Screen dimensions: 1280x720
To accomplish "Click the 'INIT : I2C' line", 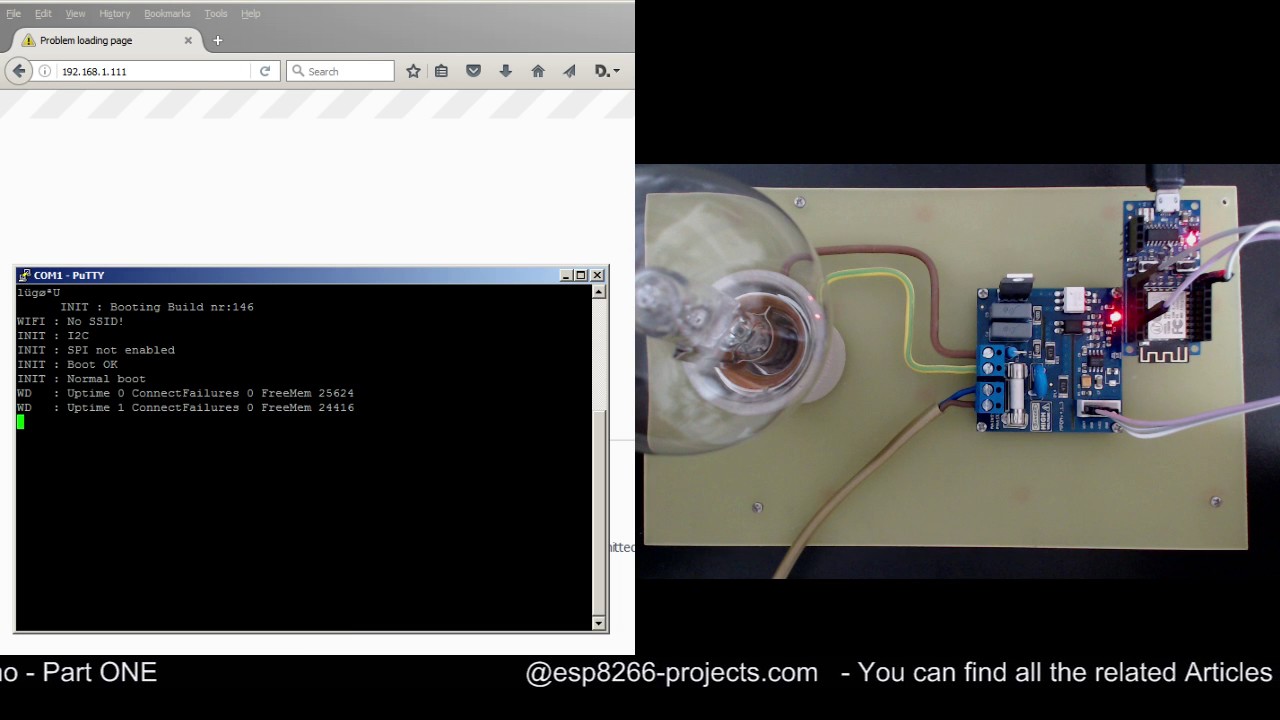I will (53, 336).
